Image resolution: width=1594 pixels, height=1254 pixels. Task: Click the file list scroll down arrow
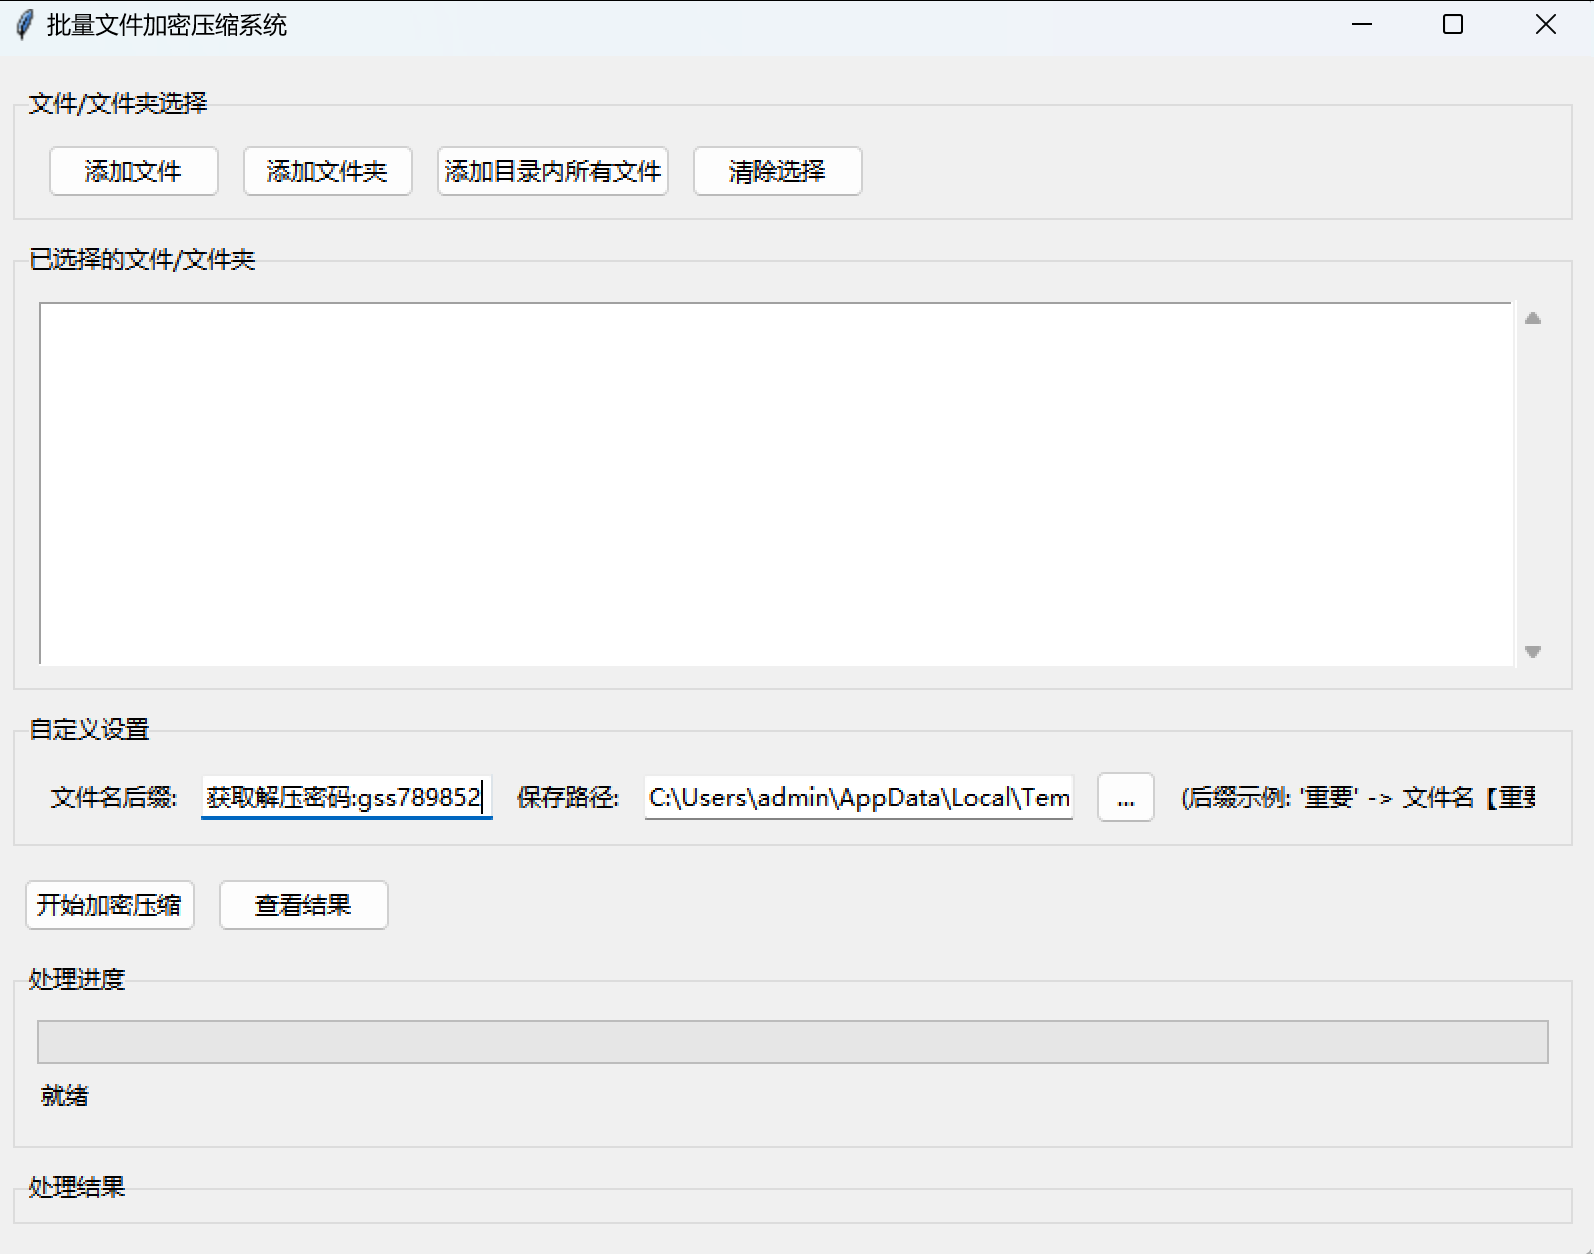tap(1533, 652)
